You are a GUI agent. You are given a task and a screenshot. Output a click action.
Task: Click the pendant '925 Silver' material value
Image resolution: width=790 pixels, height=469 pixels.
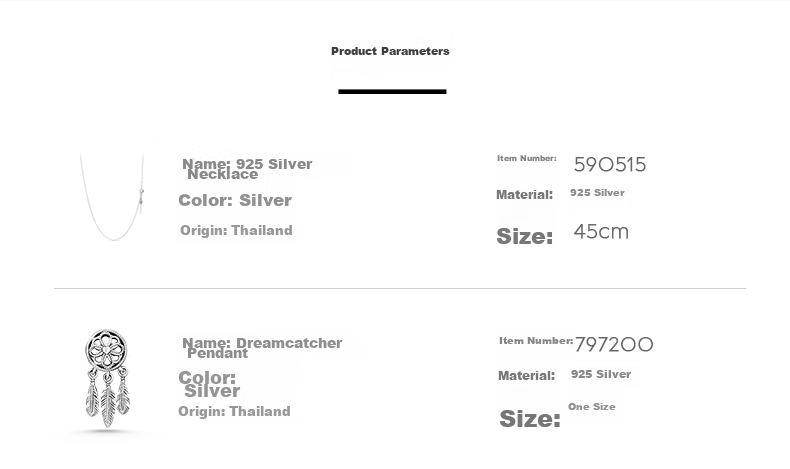coord(601,374)
